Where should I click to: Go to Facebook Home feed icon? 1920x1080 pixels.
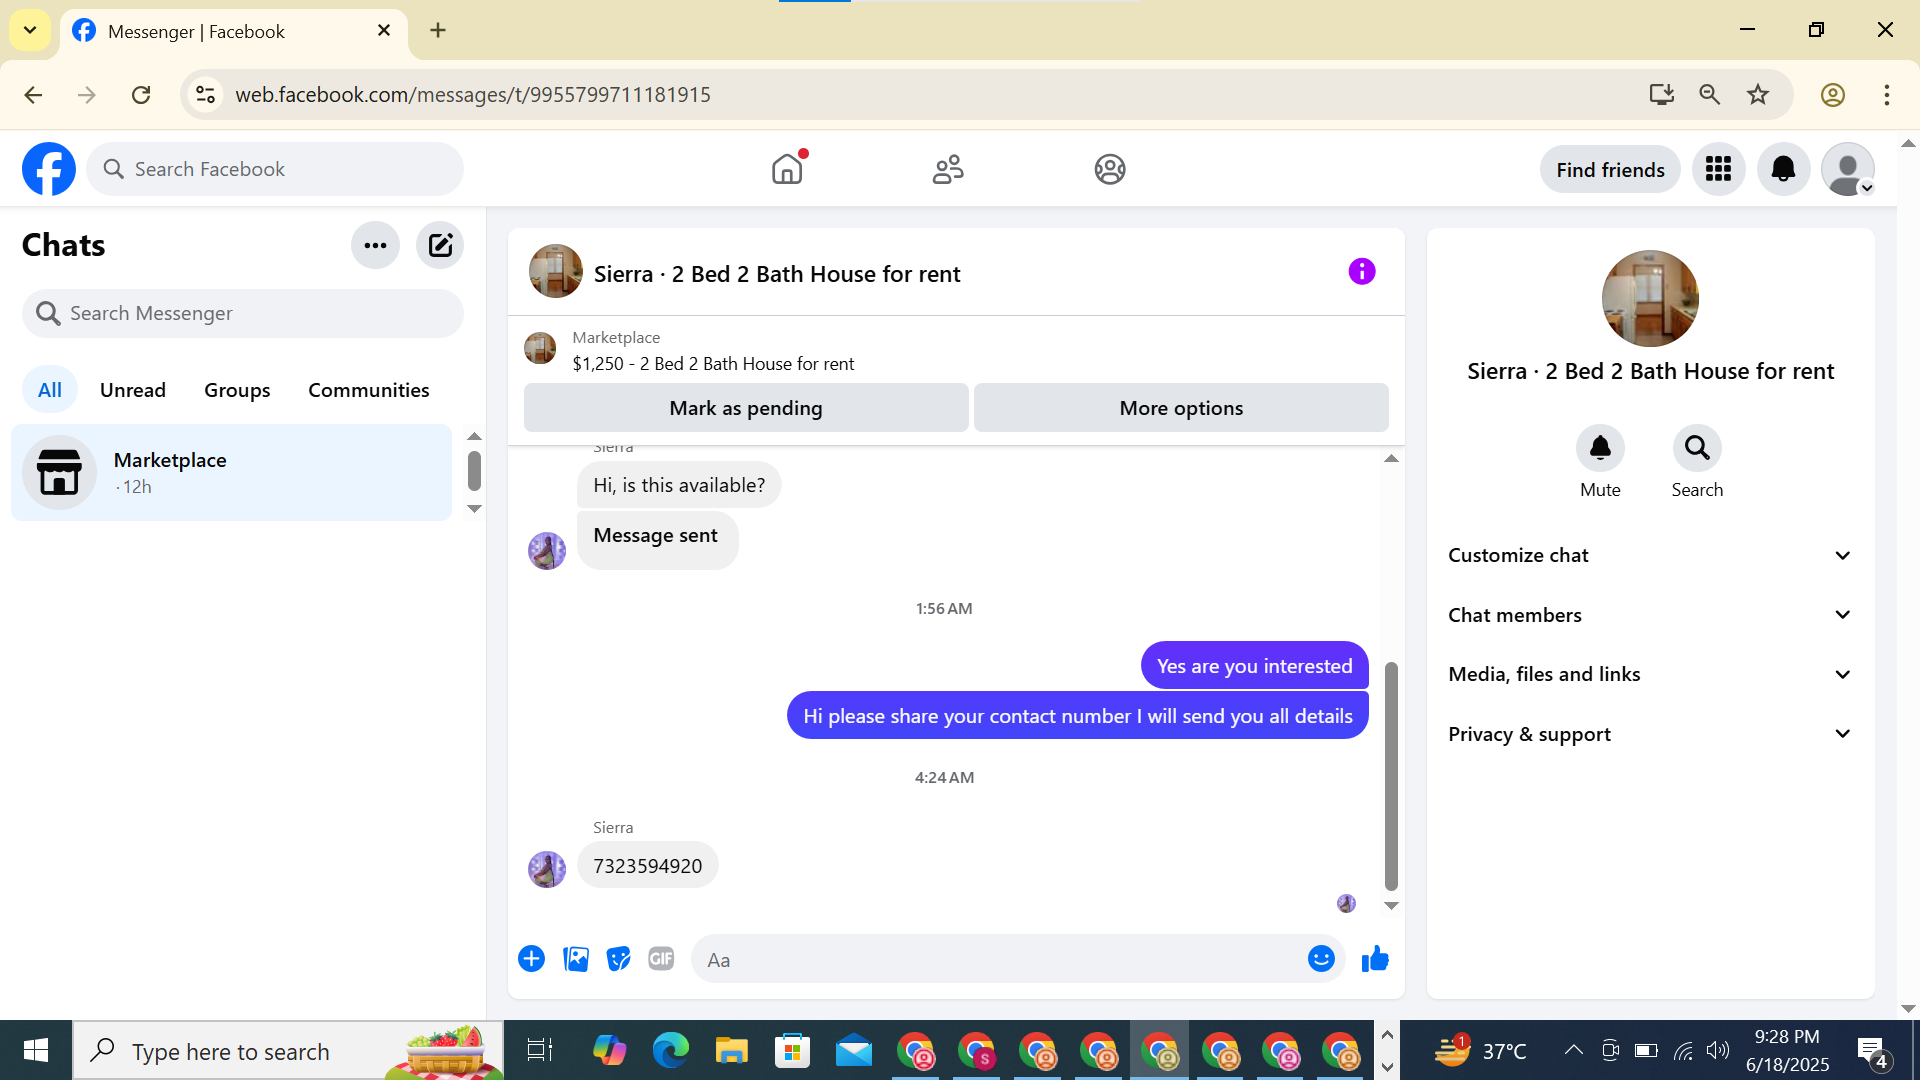(x=787, y=169)
